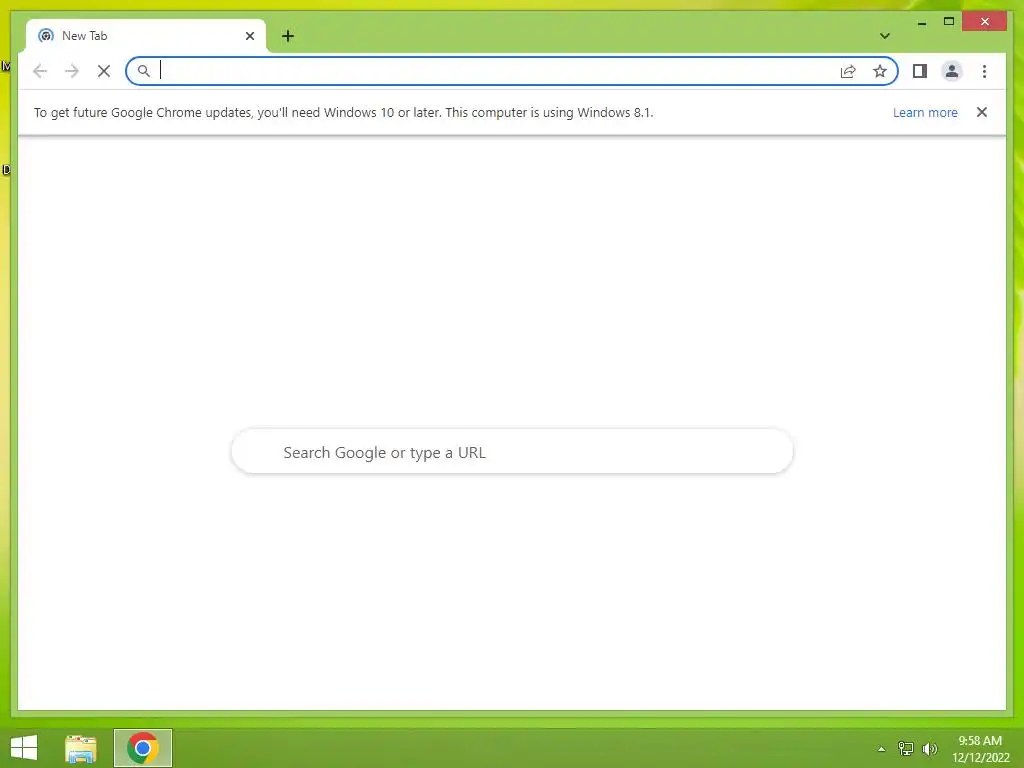Go back to previous page
Viewport: 1024px width, 768px height.
[x=40, y=71]
